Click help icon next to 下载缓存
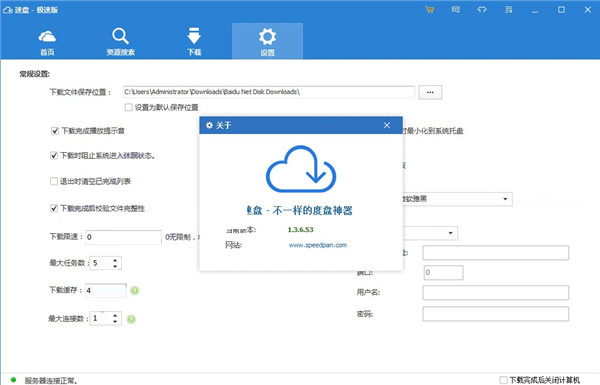Screen dimensions: 600x385 point(134,290)
